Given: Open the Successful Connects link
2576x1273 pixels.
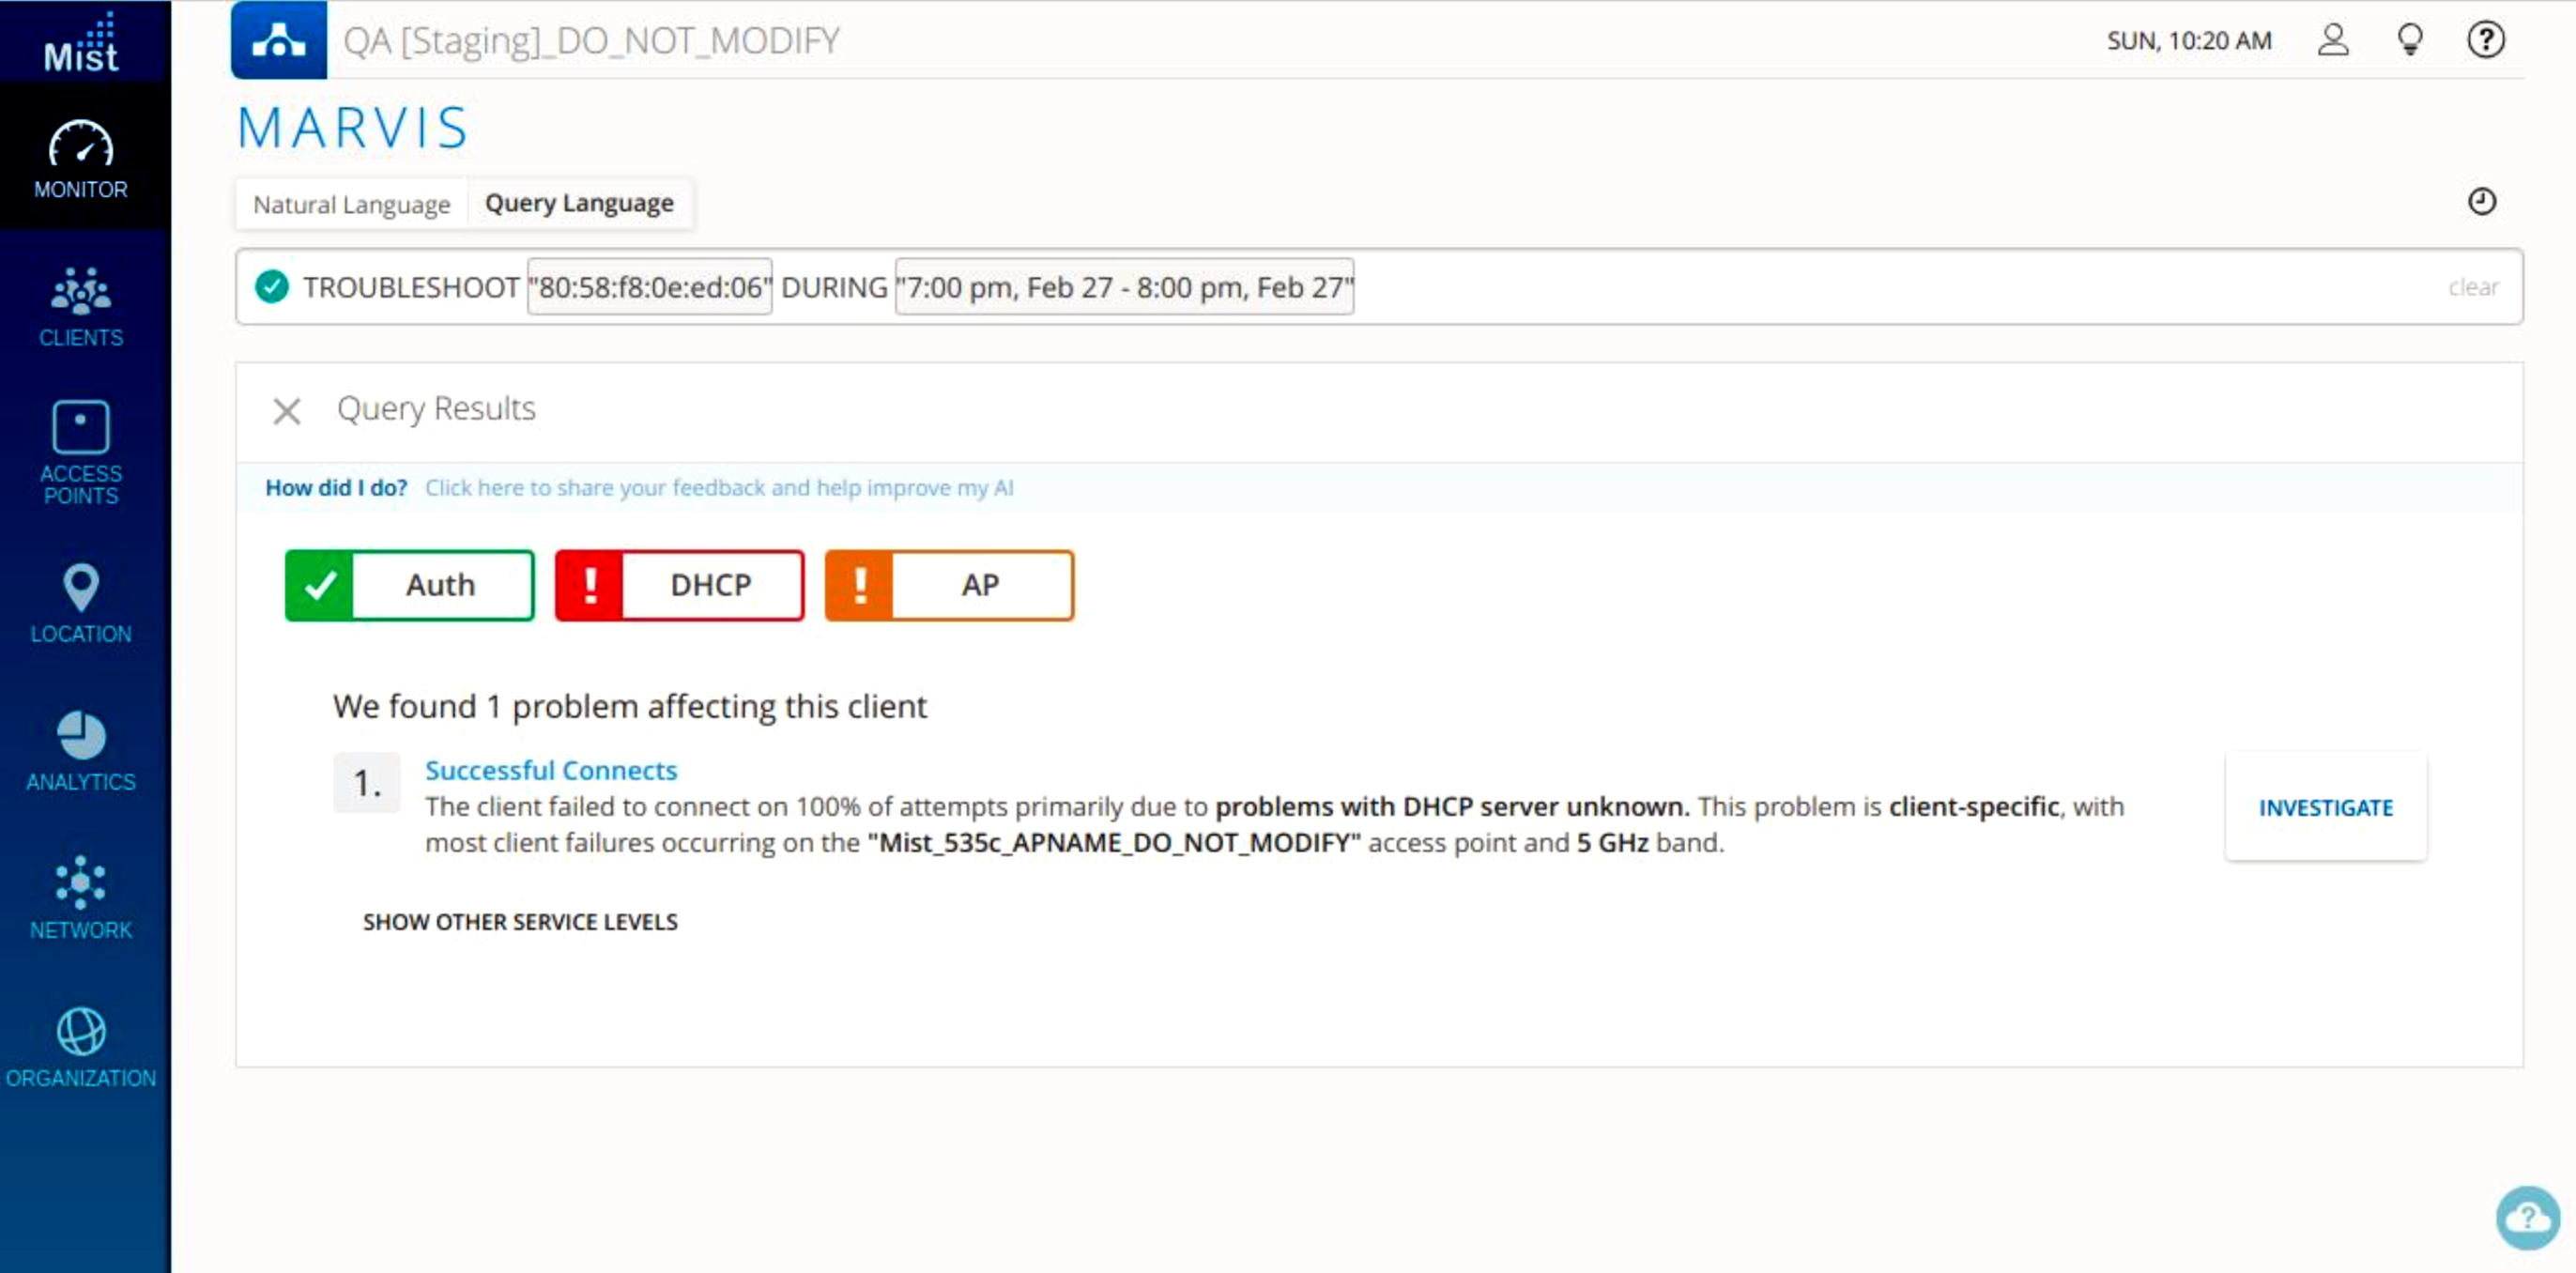Looking at the screenshot, I should (x=551, y=771).
